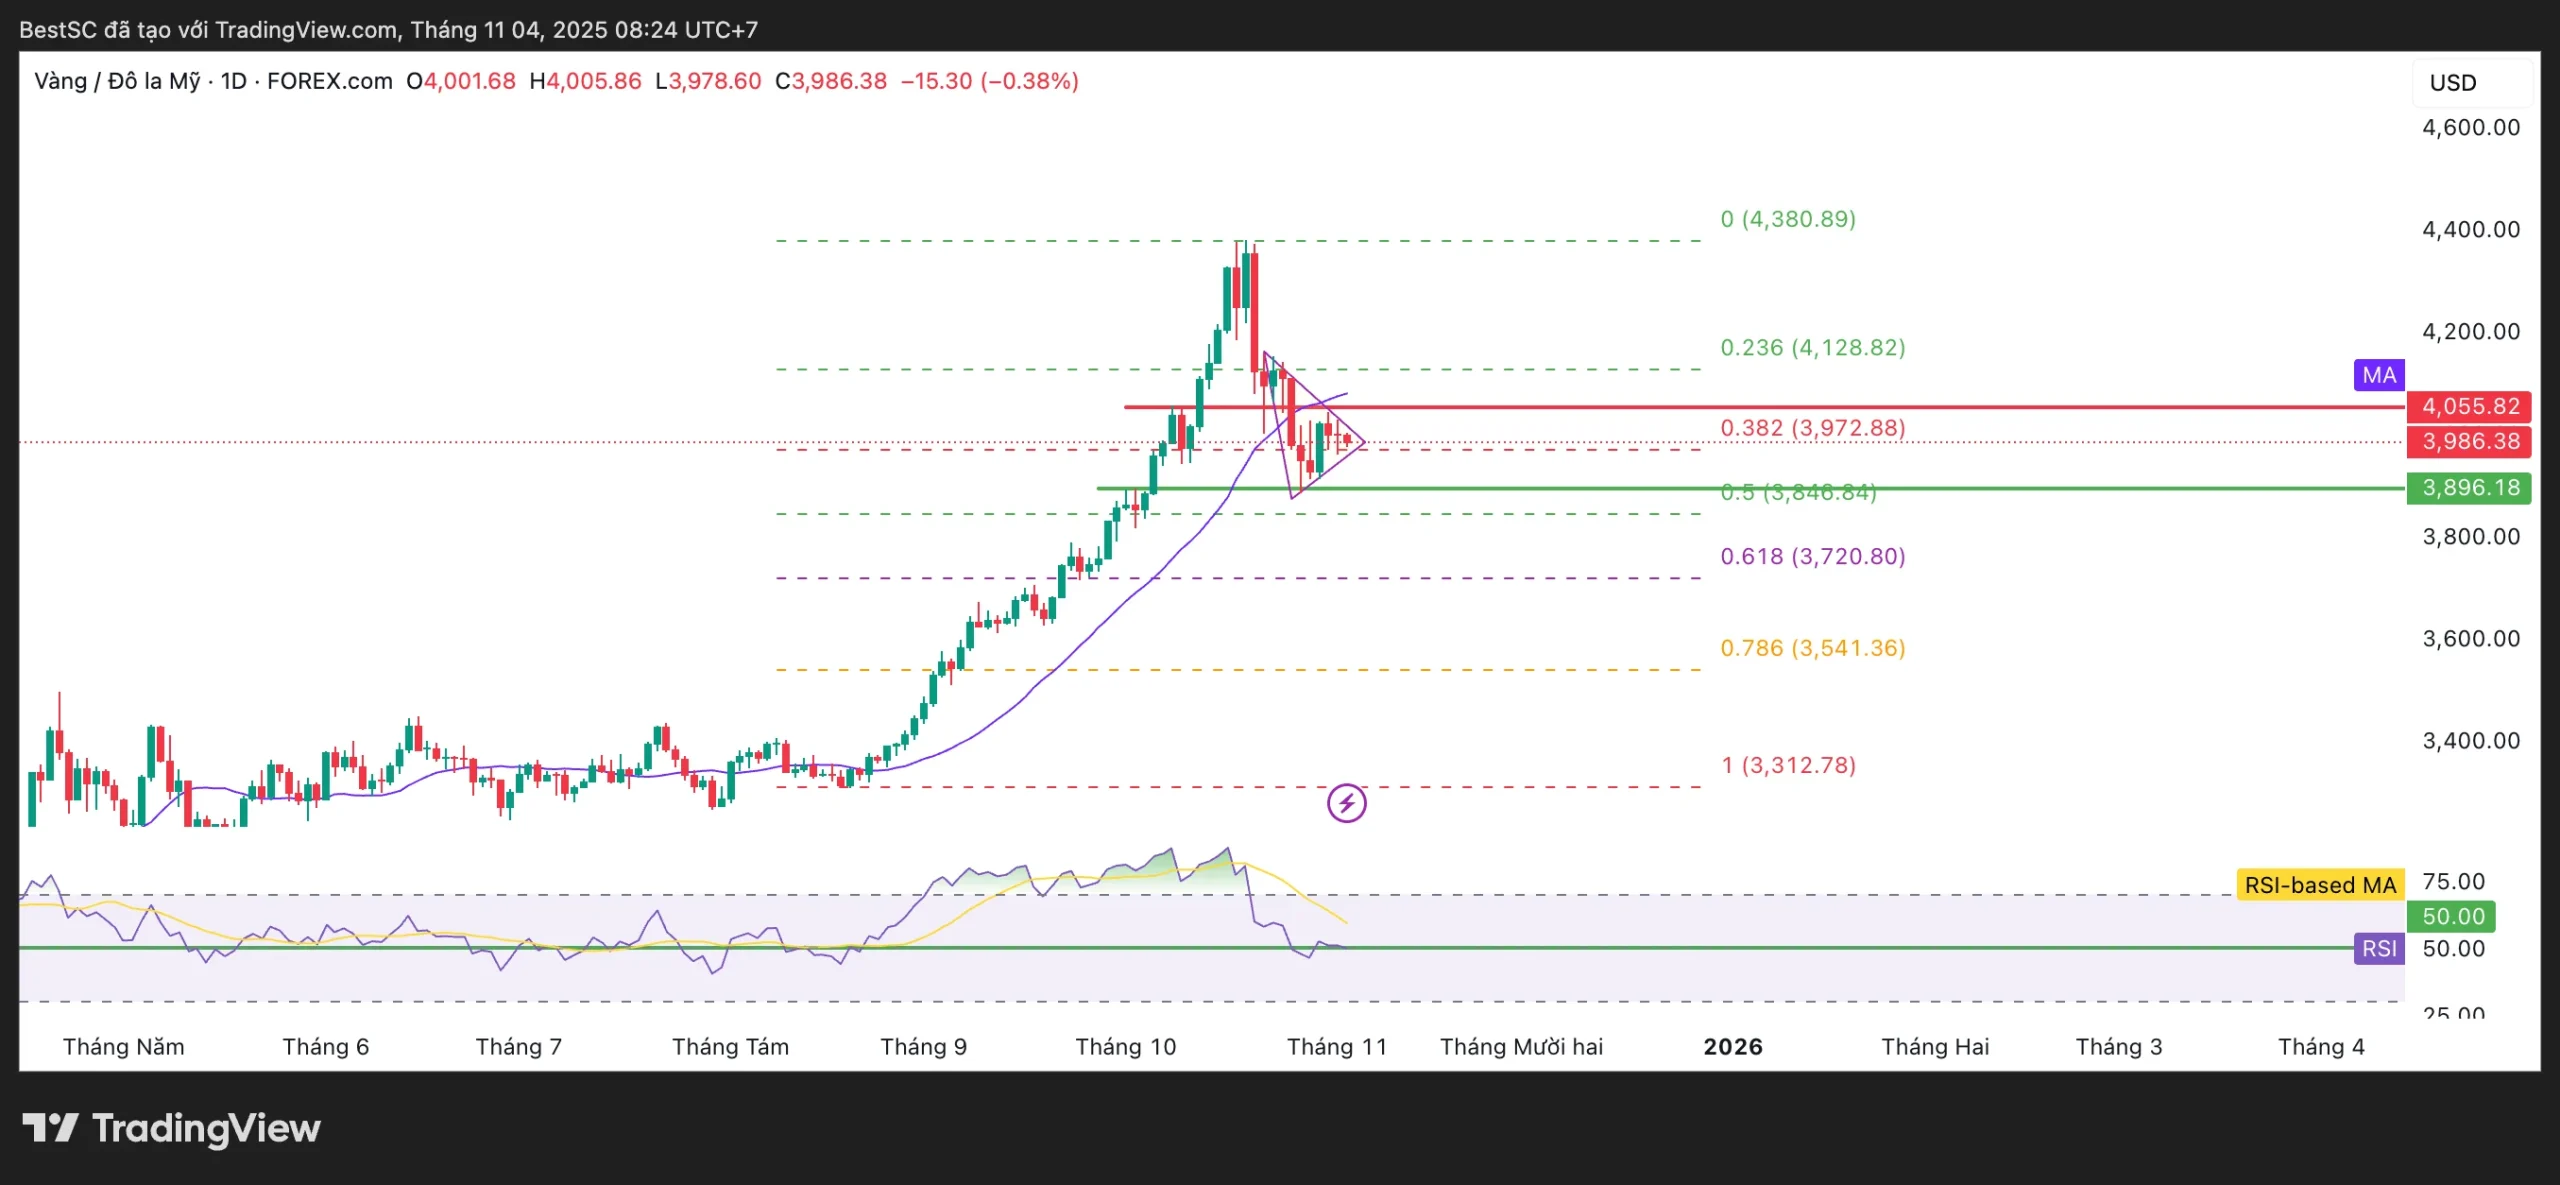Click the Tháng 11 time axis label
Image resolution: width=2560 pixels, height=1185 pixels.
click(1336, 1047)
